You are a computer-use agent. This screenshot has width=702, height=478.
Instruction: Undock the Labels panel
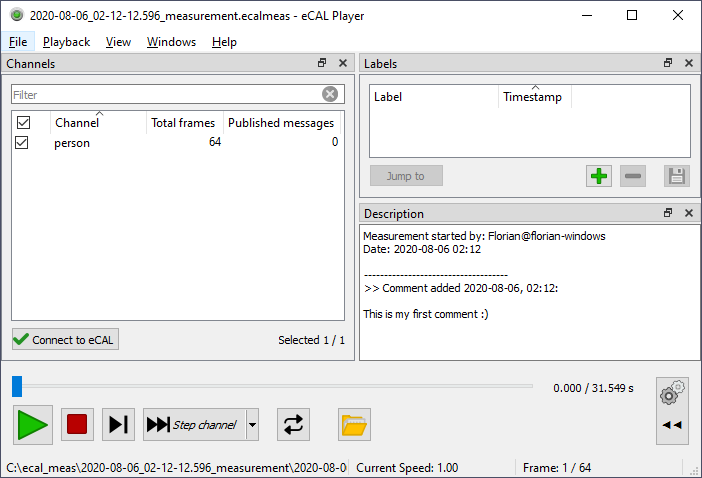pos(668,63)
